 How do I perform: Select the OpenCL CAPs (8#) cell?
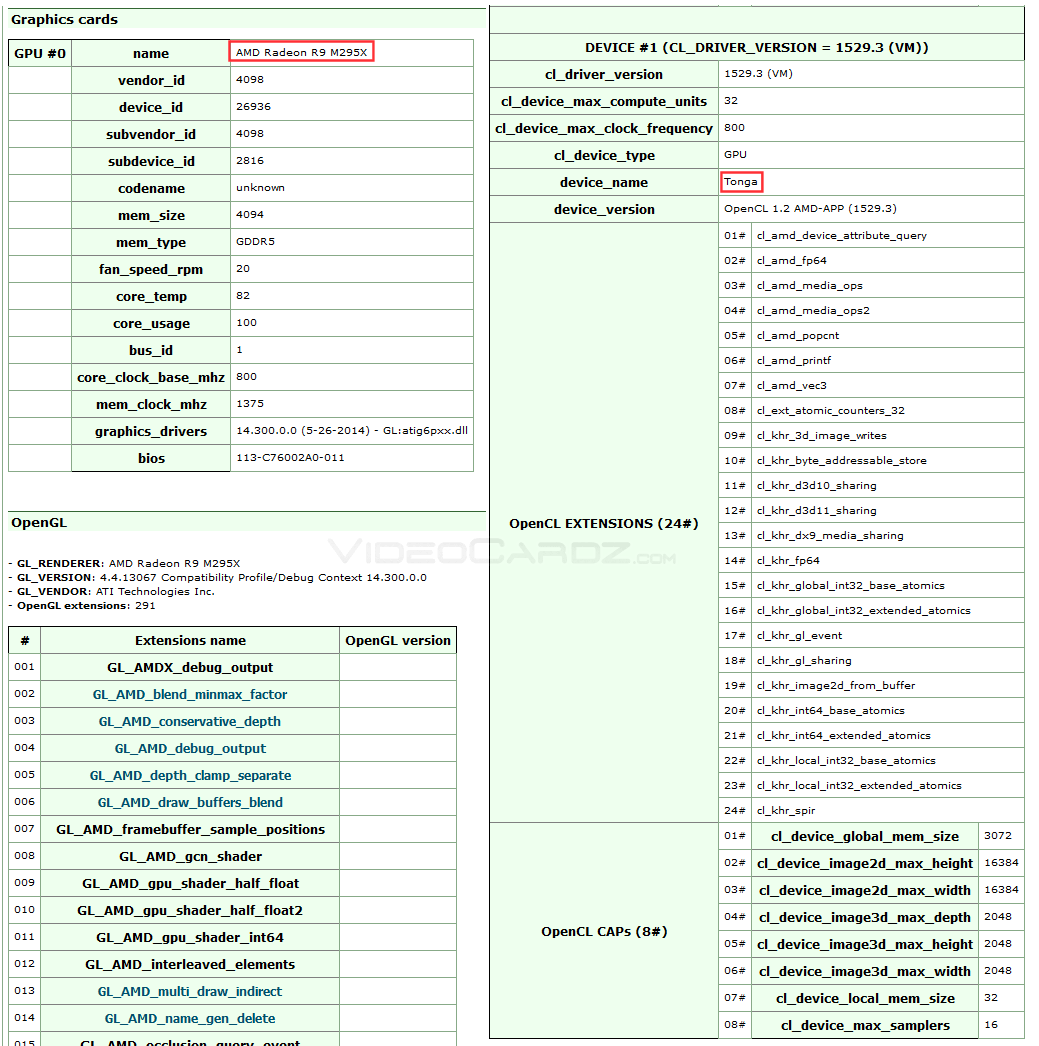pyautogui.click(x=604, y=931)
